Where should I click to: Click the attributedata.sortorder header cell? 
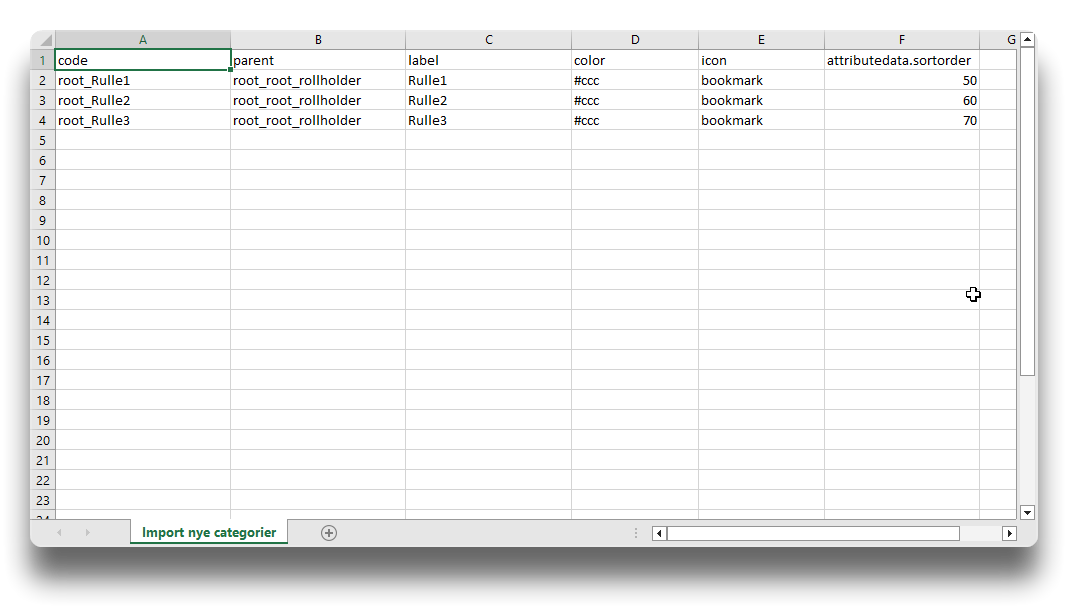(x=901, y=60)
